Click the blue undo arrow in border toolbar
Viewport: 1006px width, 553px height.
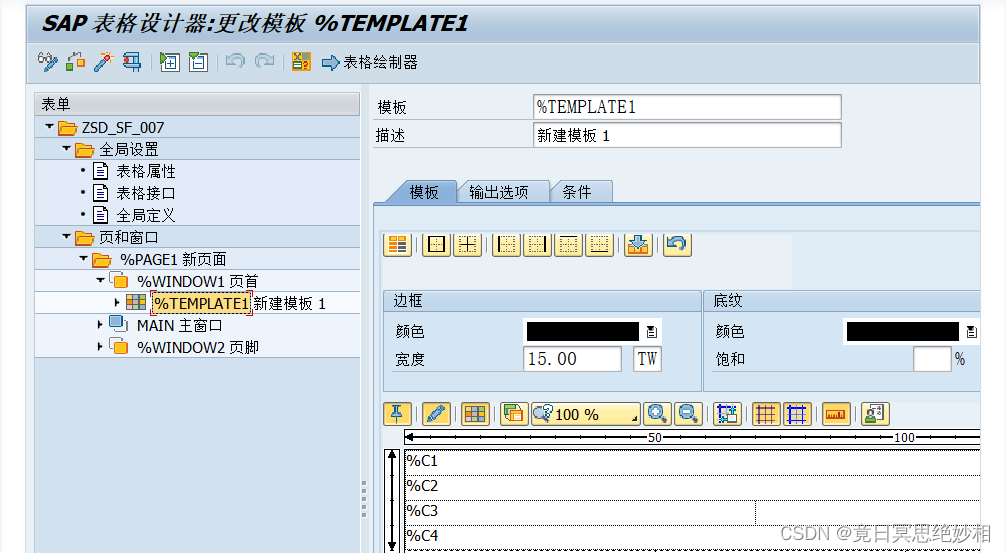[677, 244]
